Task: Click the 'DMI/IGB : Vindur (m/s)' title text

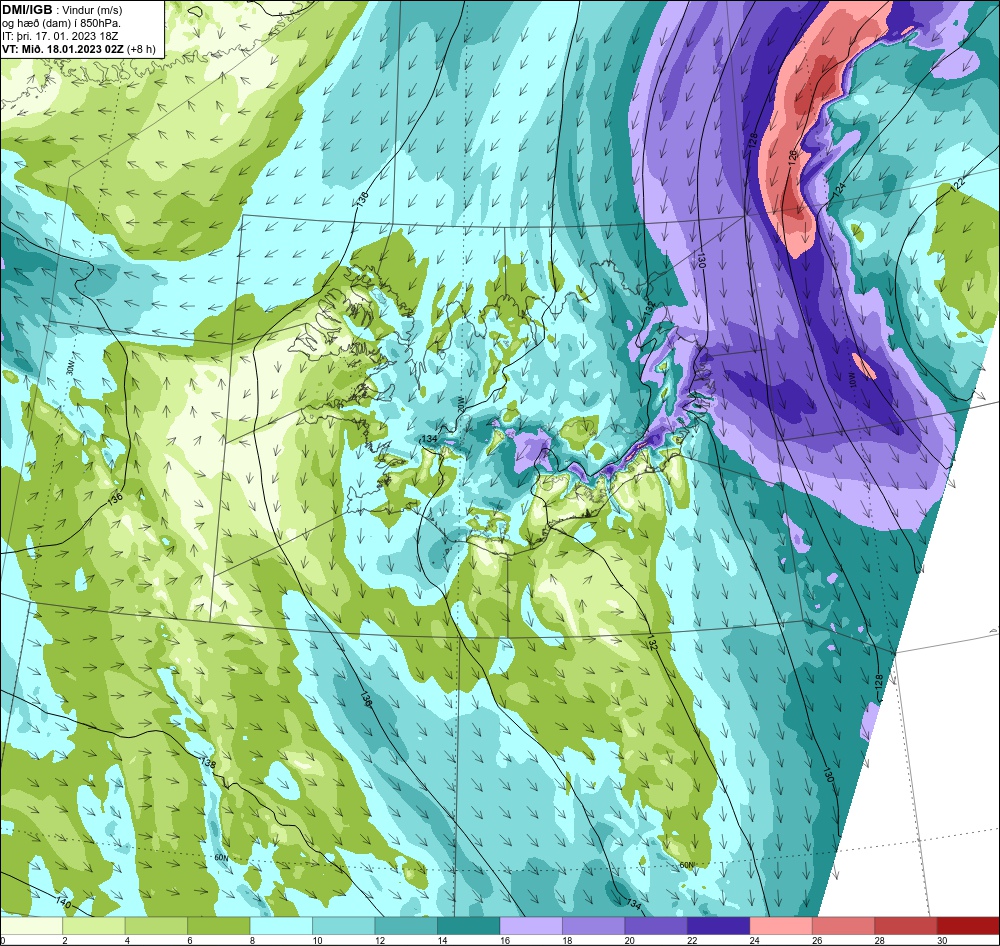Action: tap(62, 10)
